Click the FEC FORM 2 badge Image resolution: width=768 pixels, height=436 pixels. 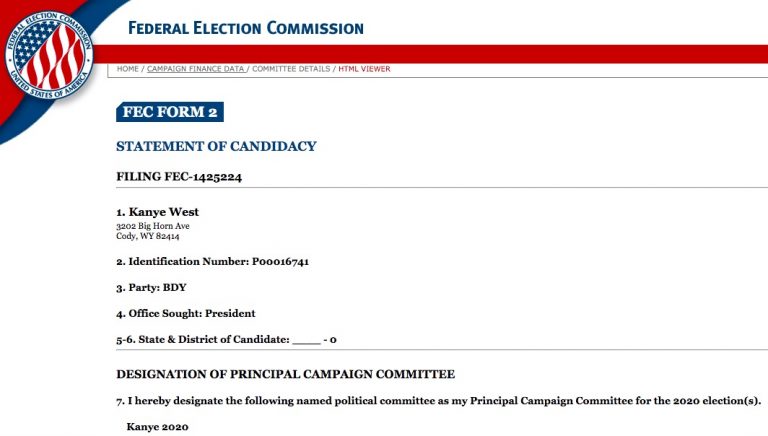[x=170, y=112]
